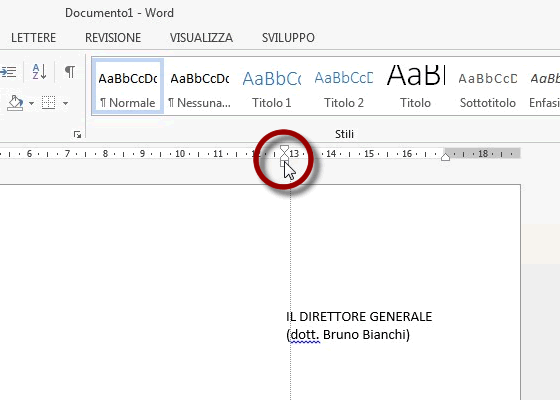Apply the Titolo 1 style
The image size is (560, 400).
click(272, 86)
